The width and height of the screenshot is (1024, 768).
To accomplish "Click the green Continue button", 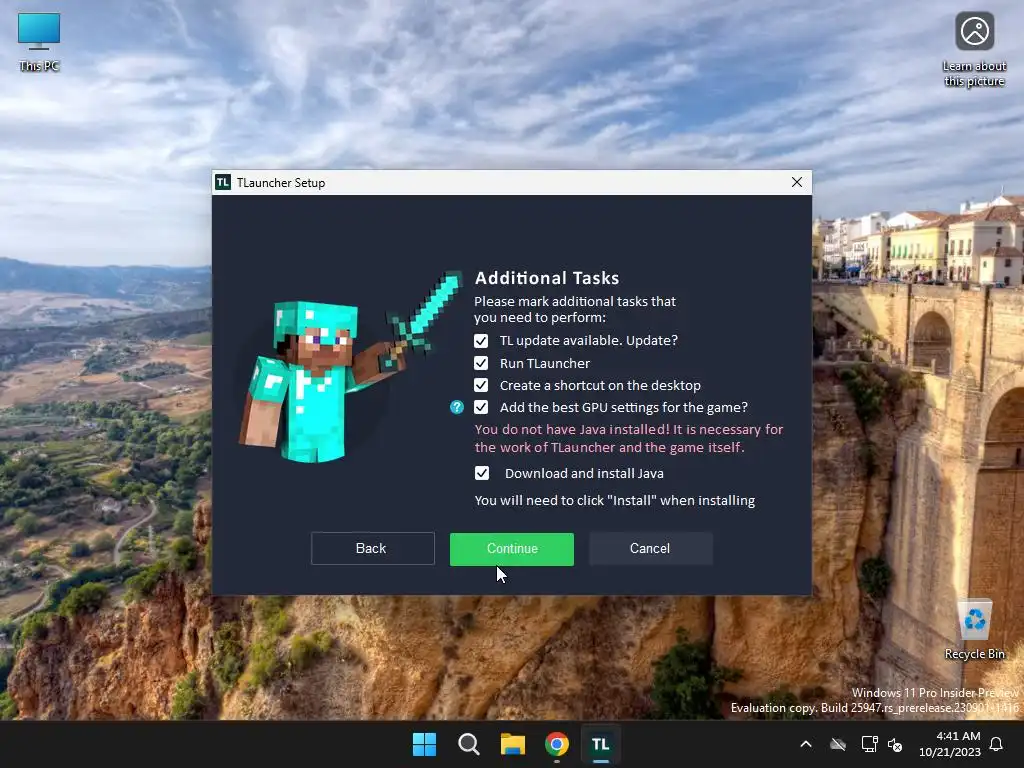I will tap(512, 549).
